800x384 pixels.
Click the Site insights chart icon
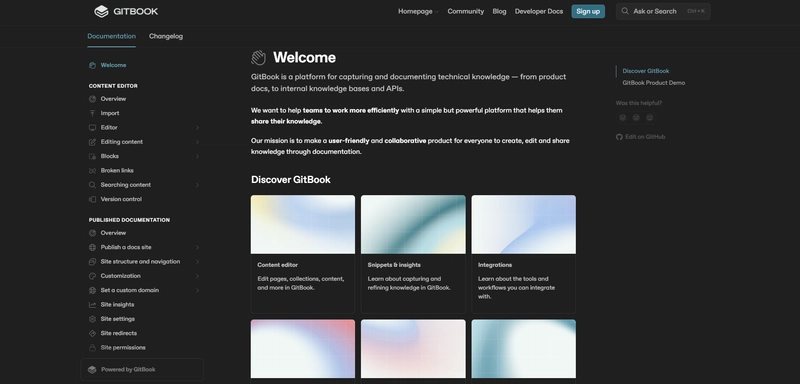(92, 304)
